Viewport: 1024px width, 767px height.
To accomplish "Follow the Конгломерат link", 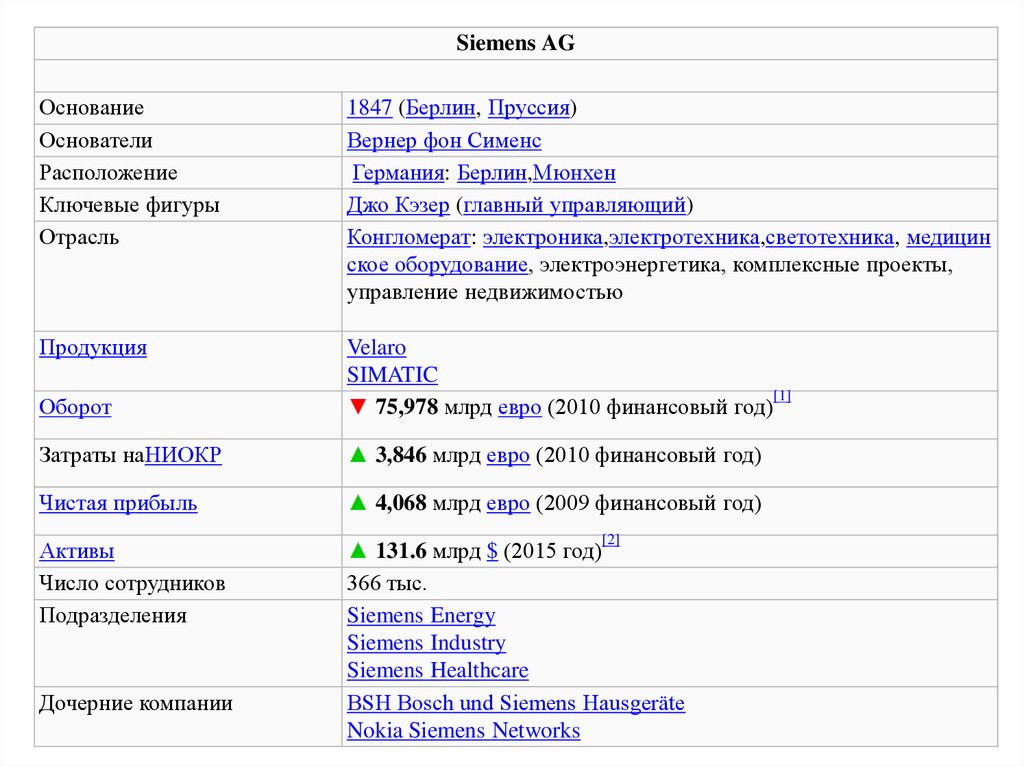I will point(408,237).
